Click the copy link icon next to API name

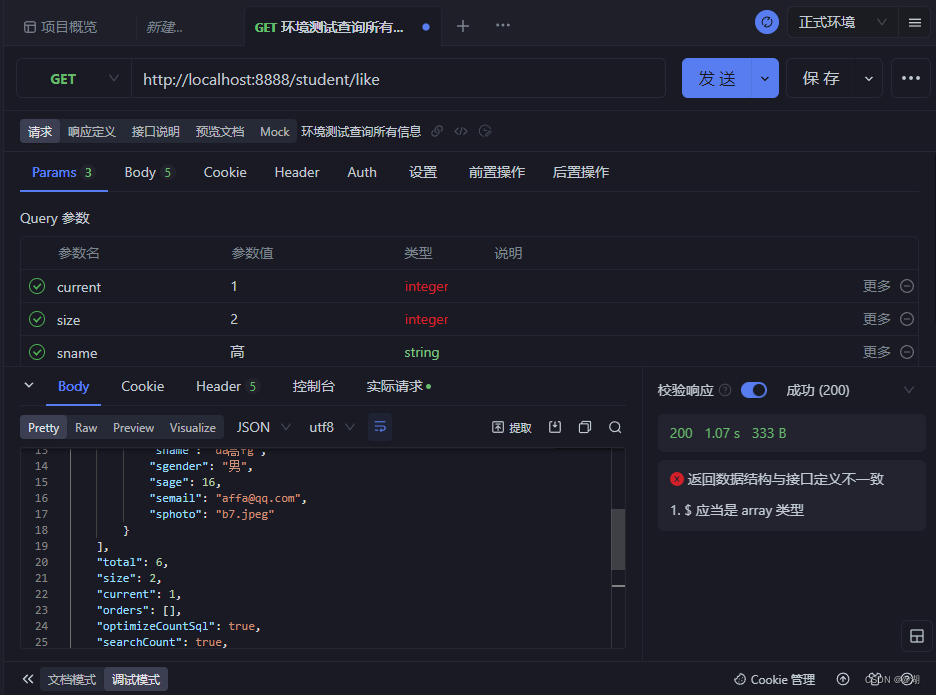tap(437, 131)
